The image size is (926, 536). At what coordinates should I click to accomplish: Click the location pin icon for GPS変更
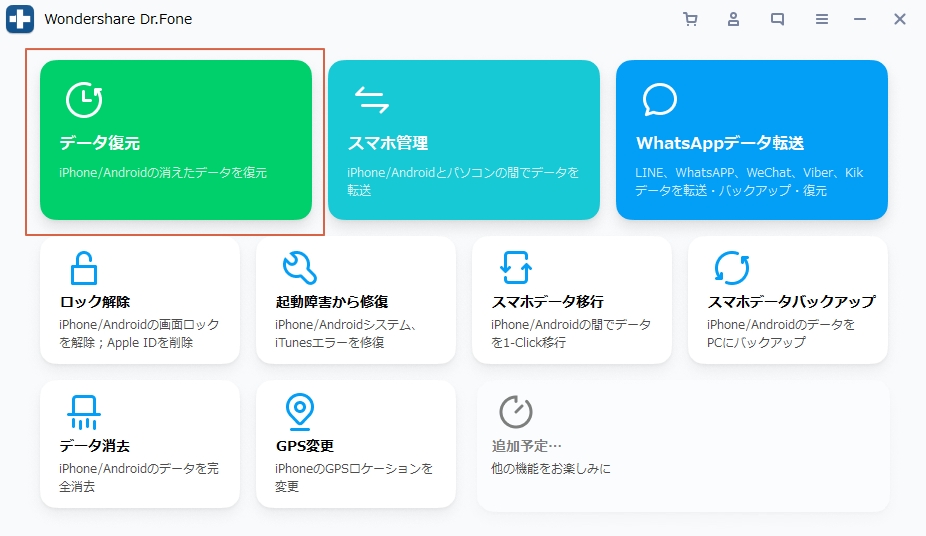coord(300,412)
